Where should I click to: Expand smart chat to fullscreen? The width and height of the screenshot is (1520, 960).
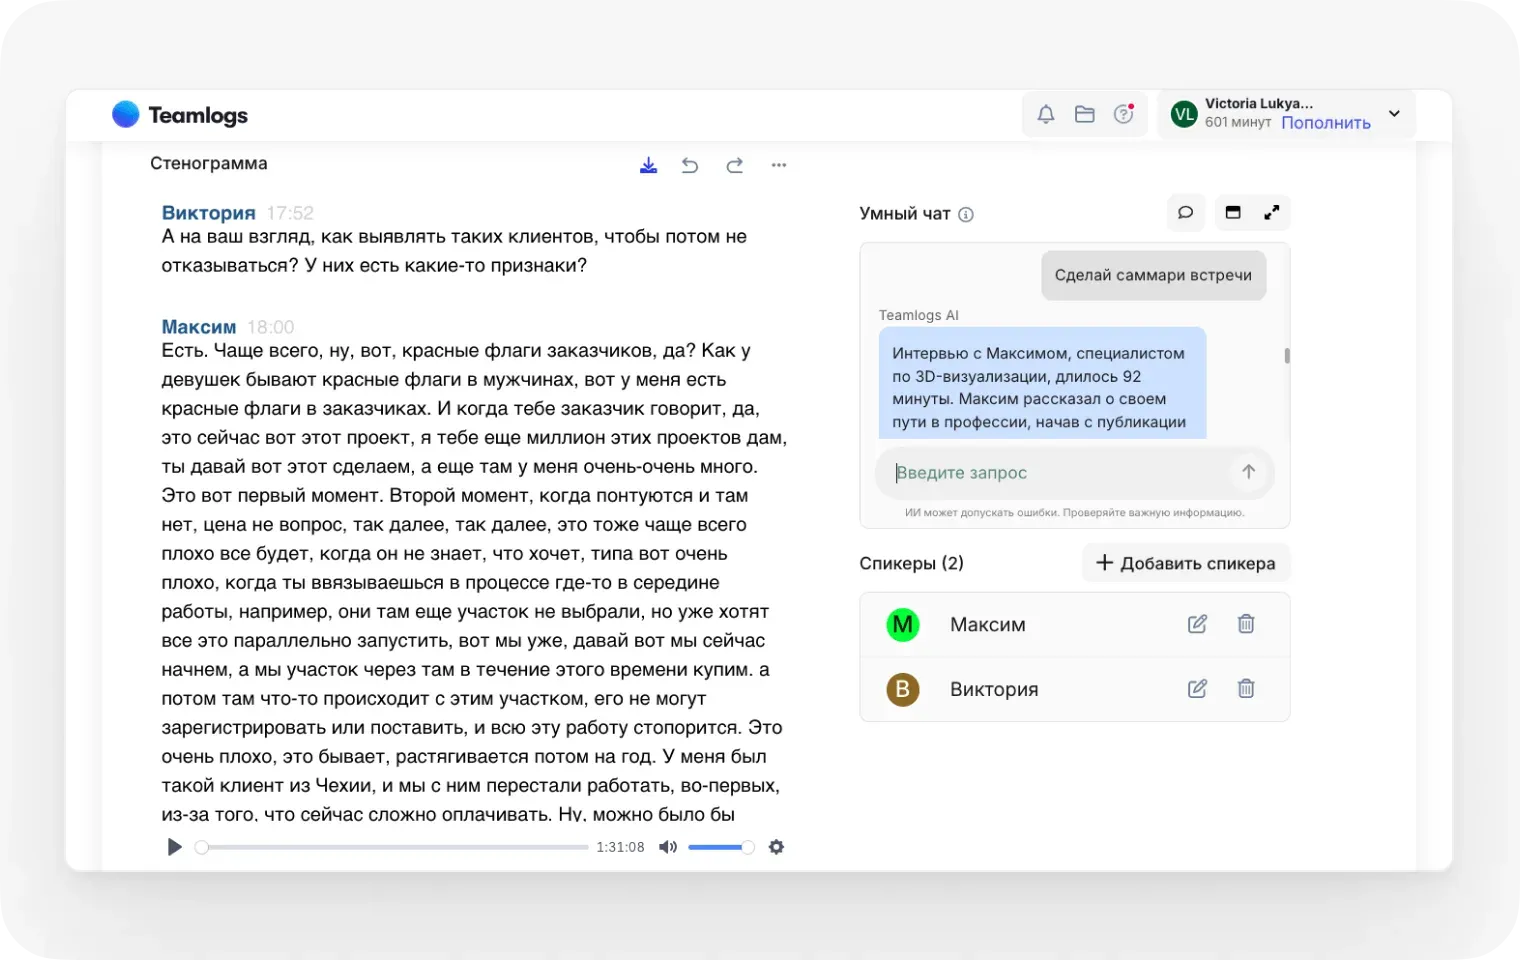tap(1272, 212)
